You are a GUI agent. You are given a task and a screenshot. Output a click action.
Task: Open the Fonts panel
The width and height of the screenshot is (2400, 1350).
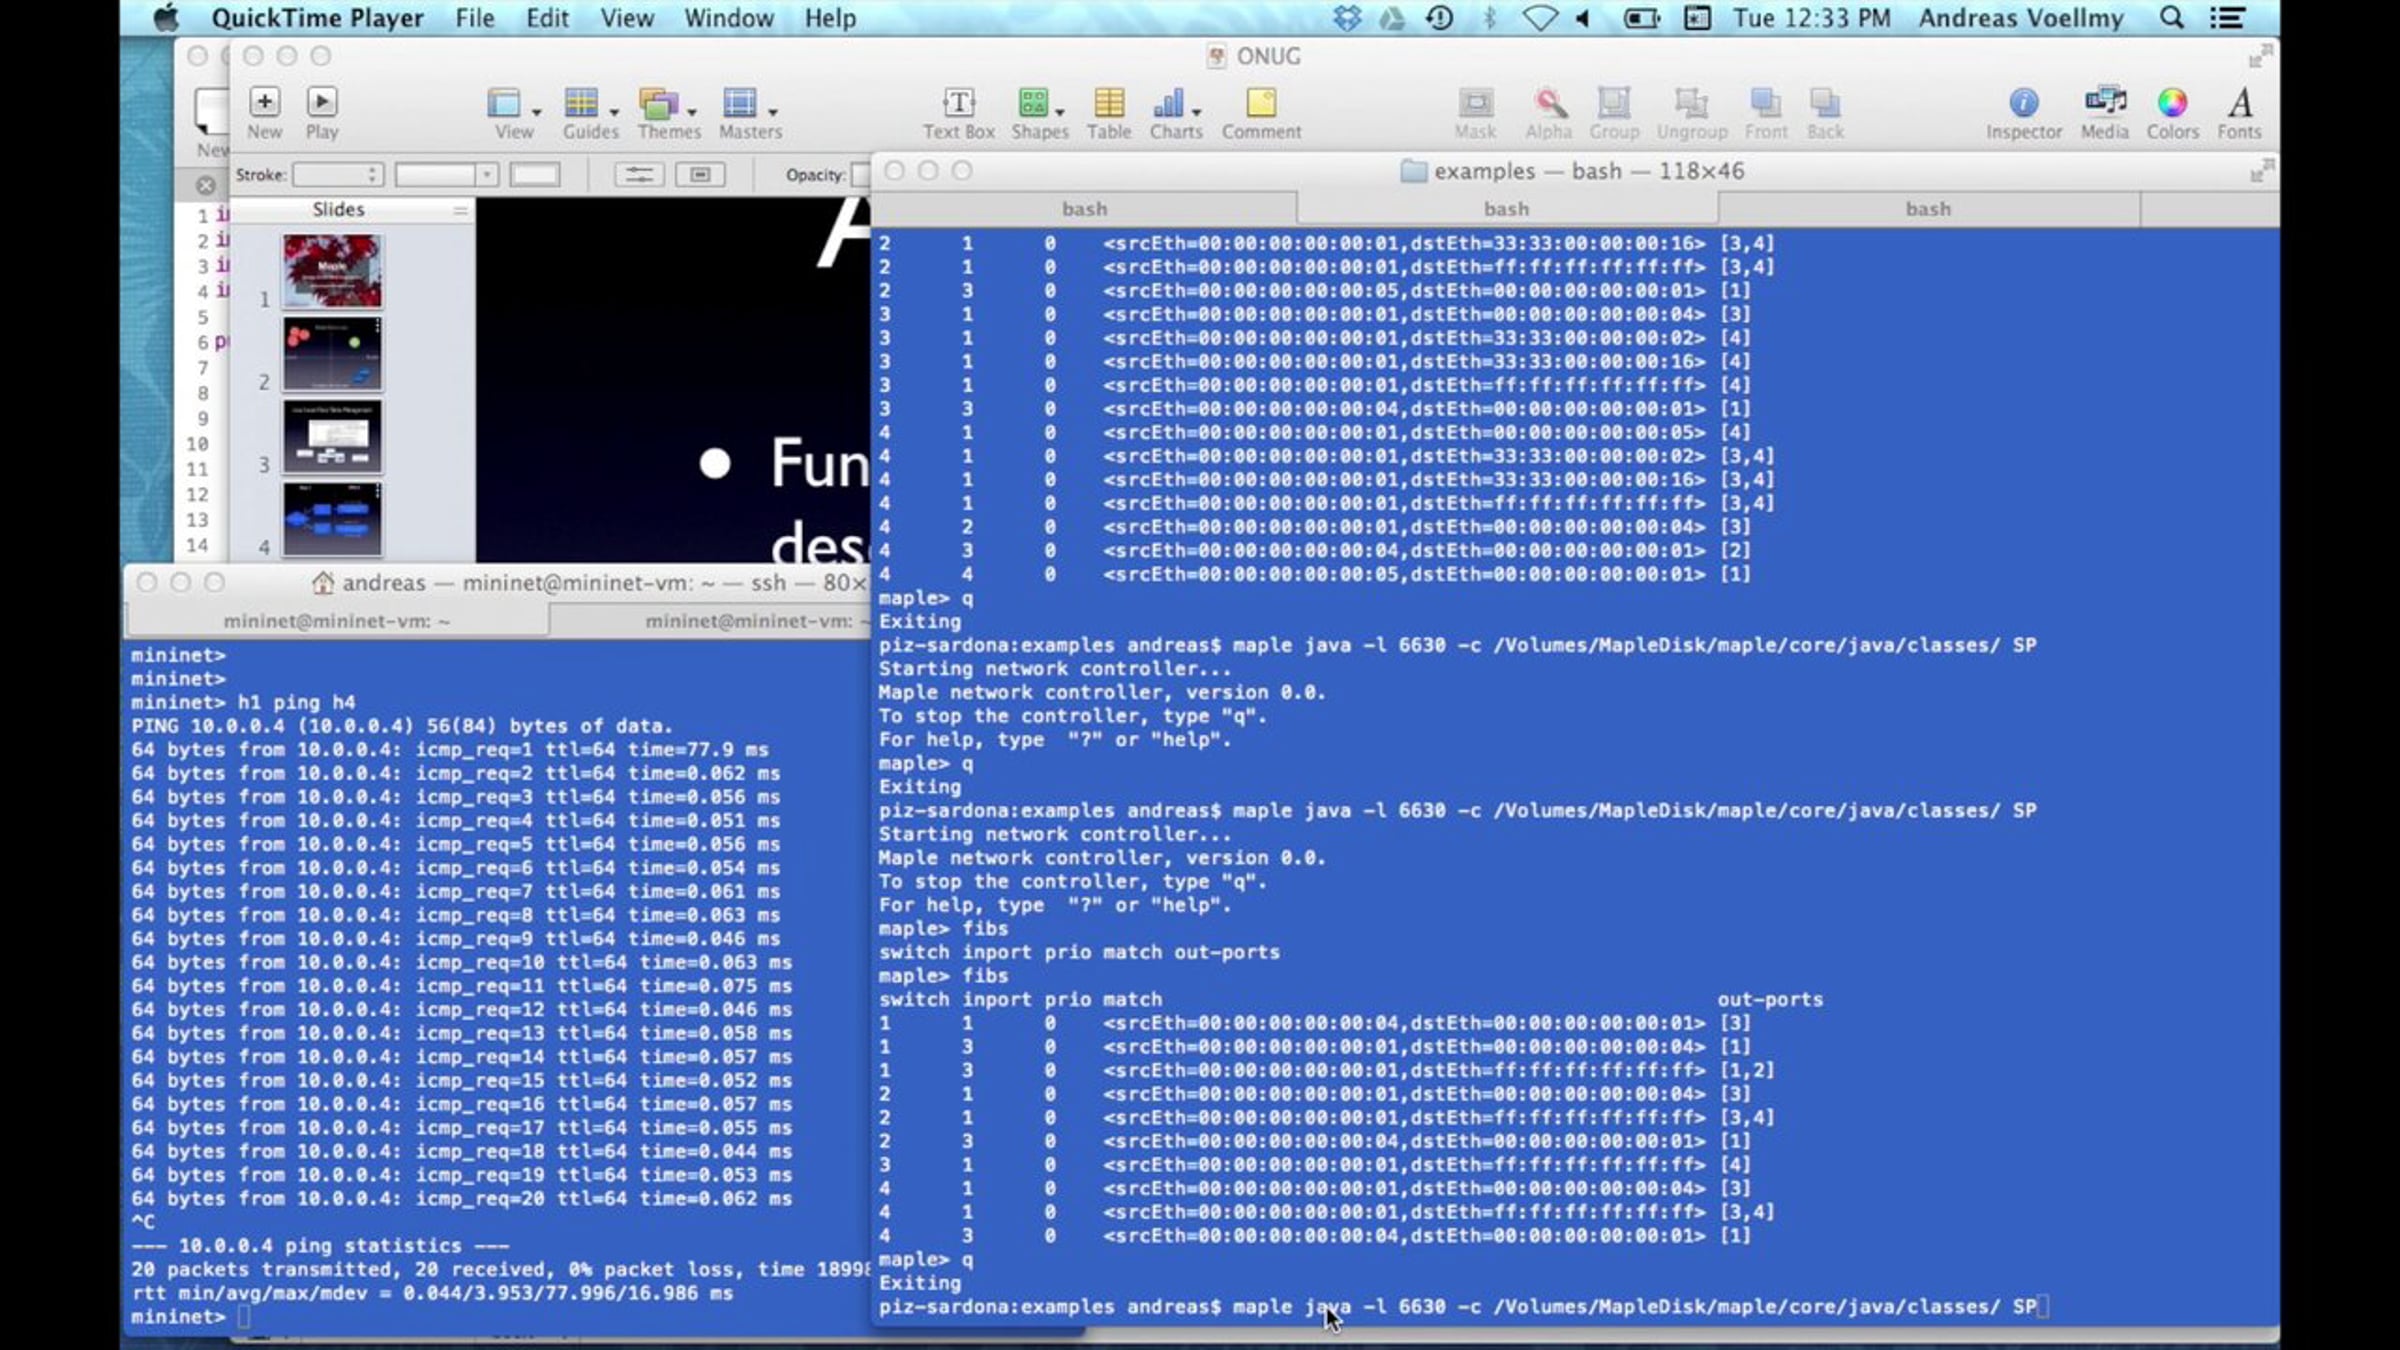pyautogui.click(x=2240, y=102)
